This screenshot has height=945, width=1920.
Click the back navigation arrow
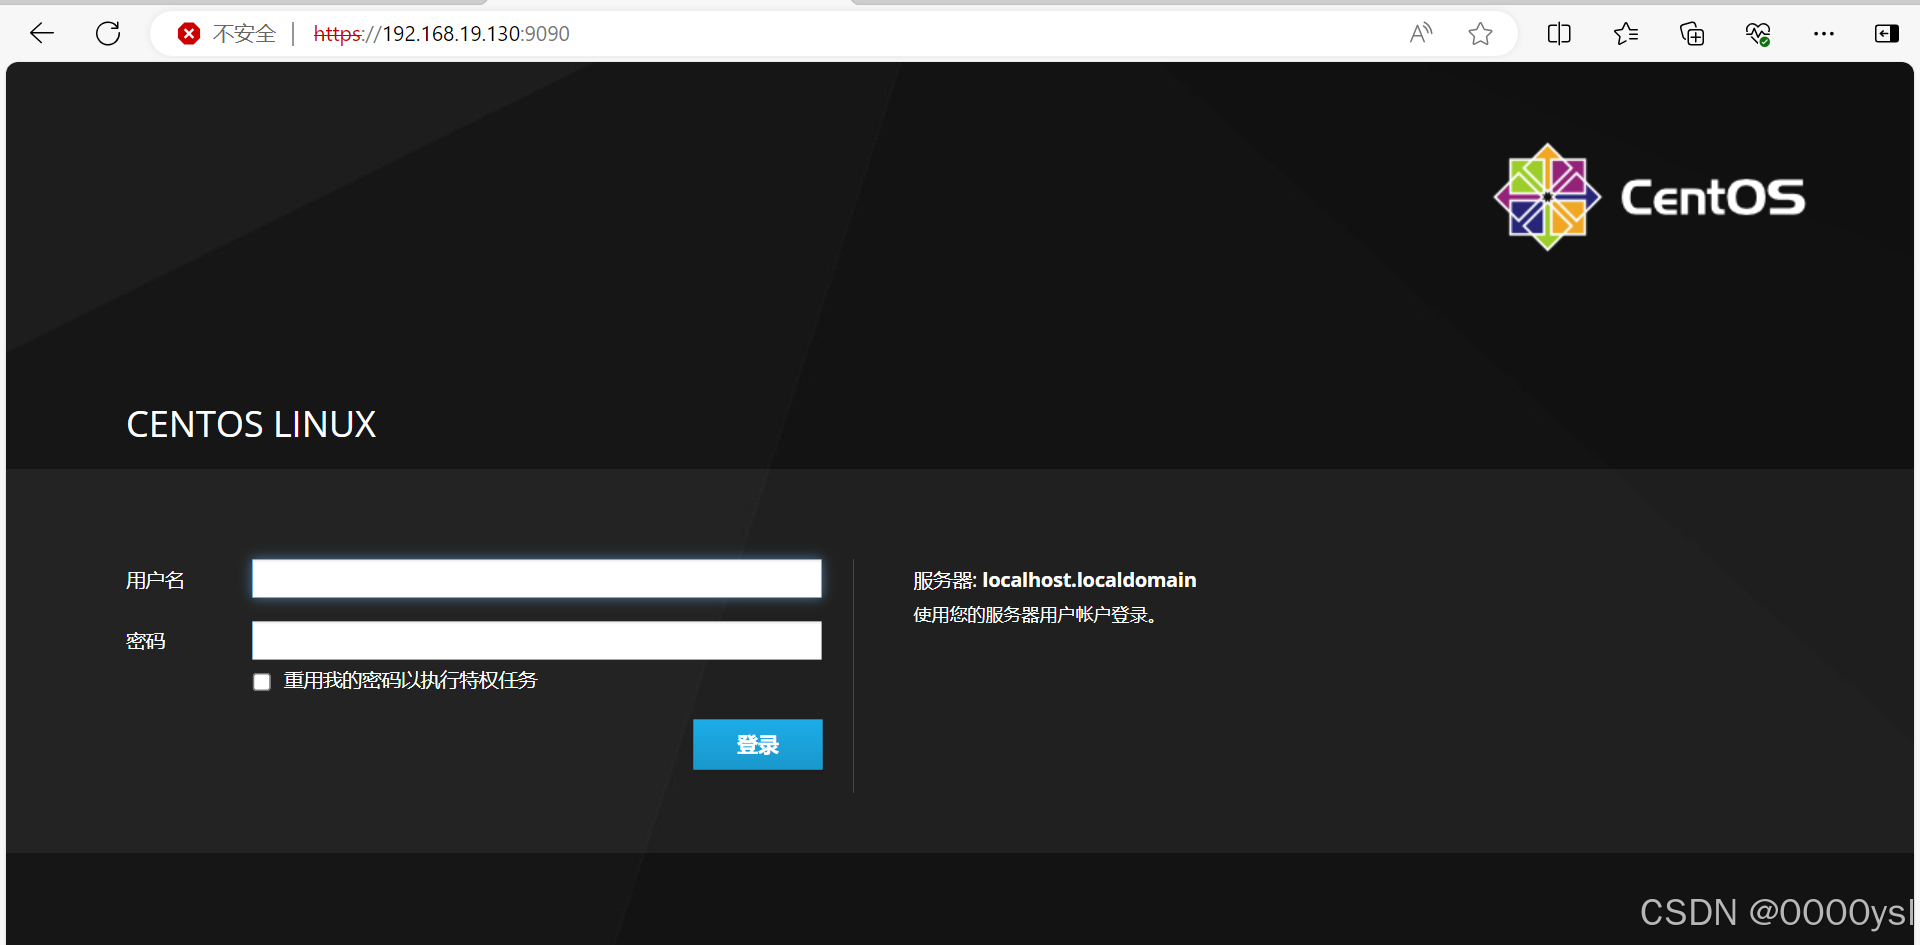(41, 33)
